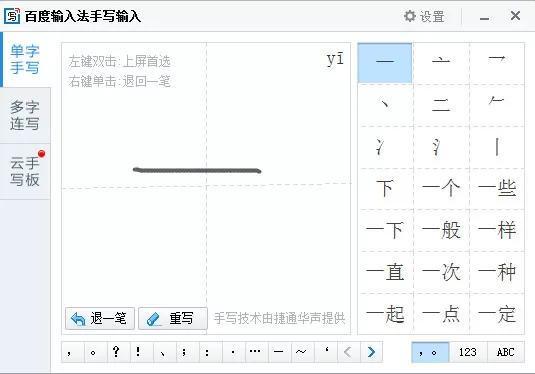Show previous punctuation page with left arrow
Image resolution: width=535 pixels, height=374 pixels.
(348, 352)
